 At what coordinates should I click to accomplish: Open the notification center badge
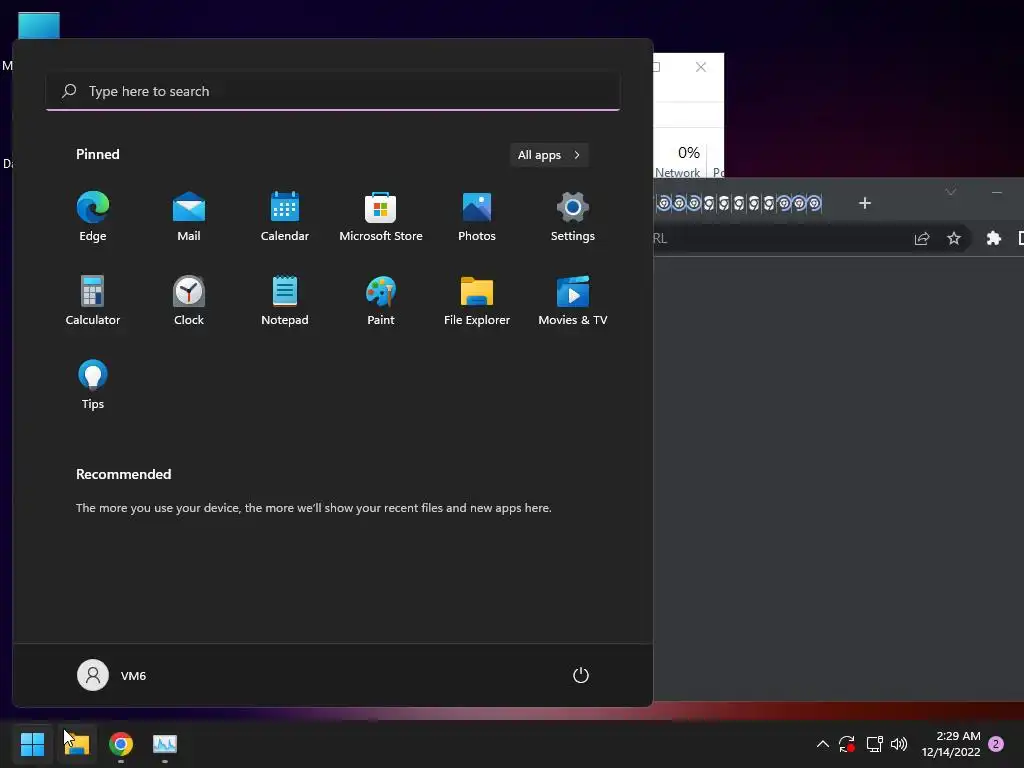click(996, 744)
